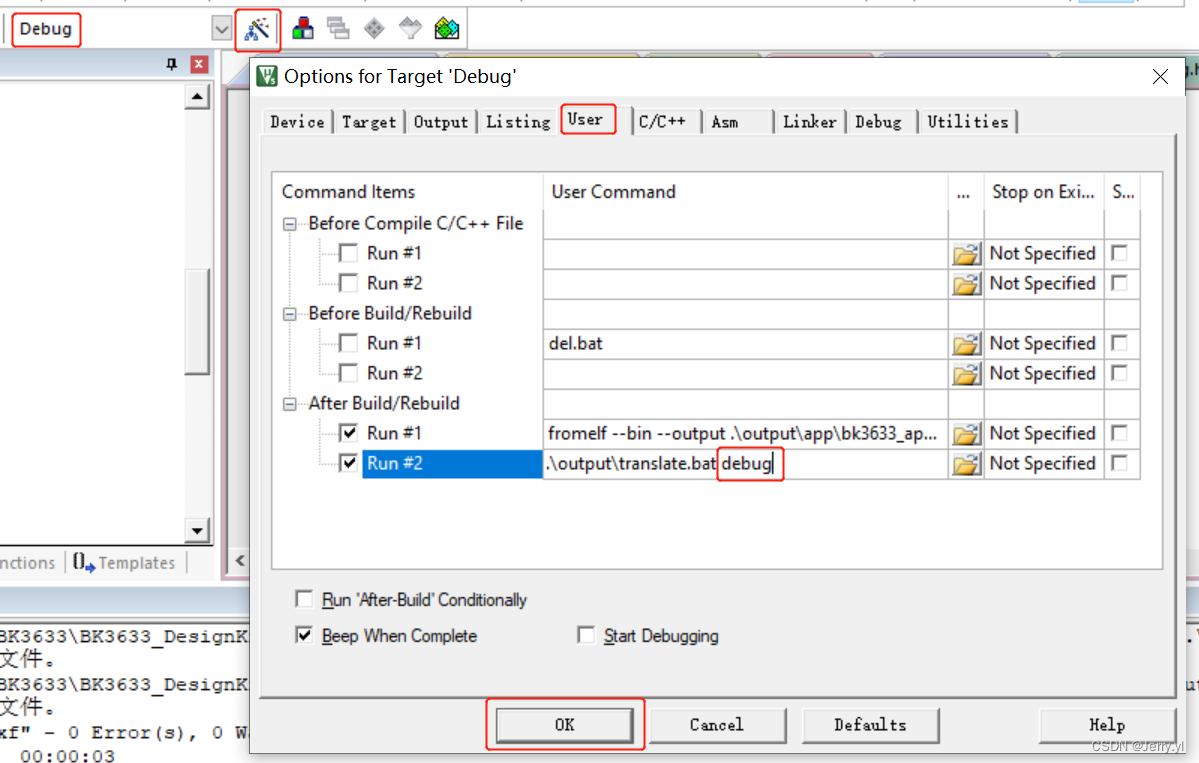Switch to the Listing tab
This screenshot has width=1199, height=763.
pyautogui.click(x=518, y=122)
